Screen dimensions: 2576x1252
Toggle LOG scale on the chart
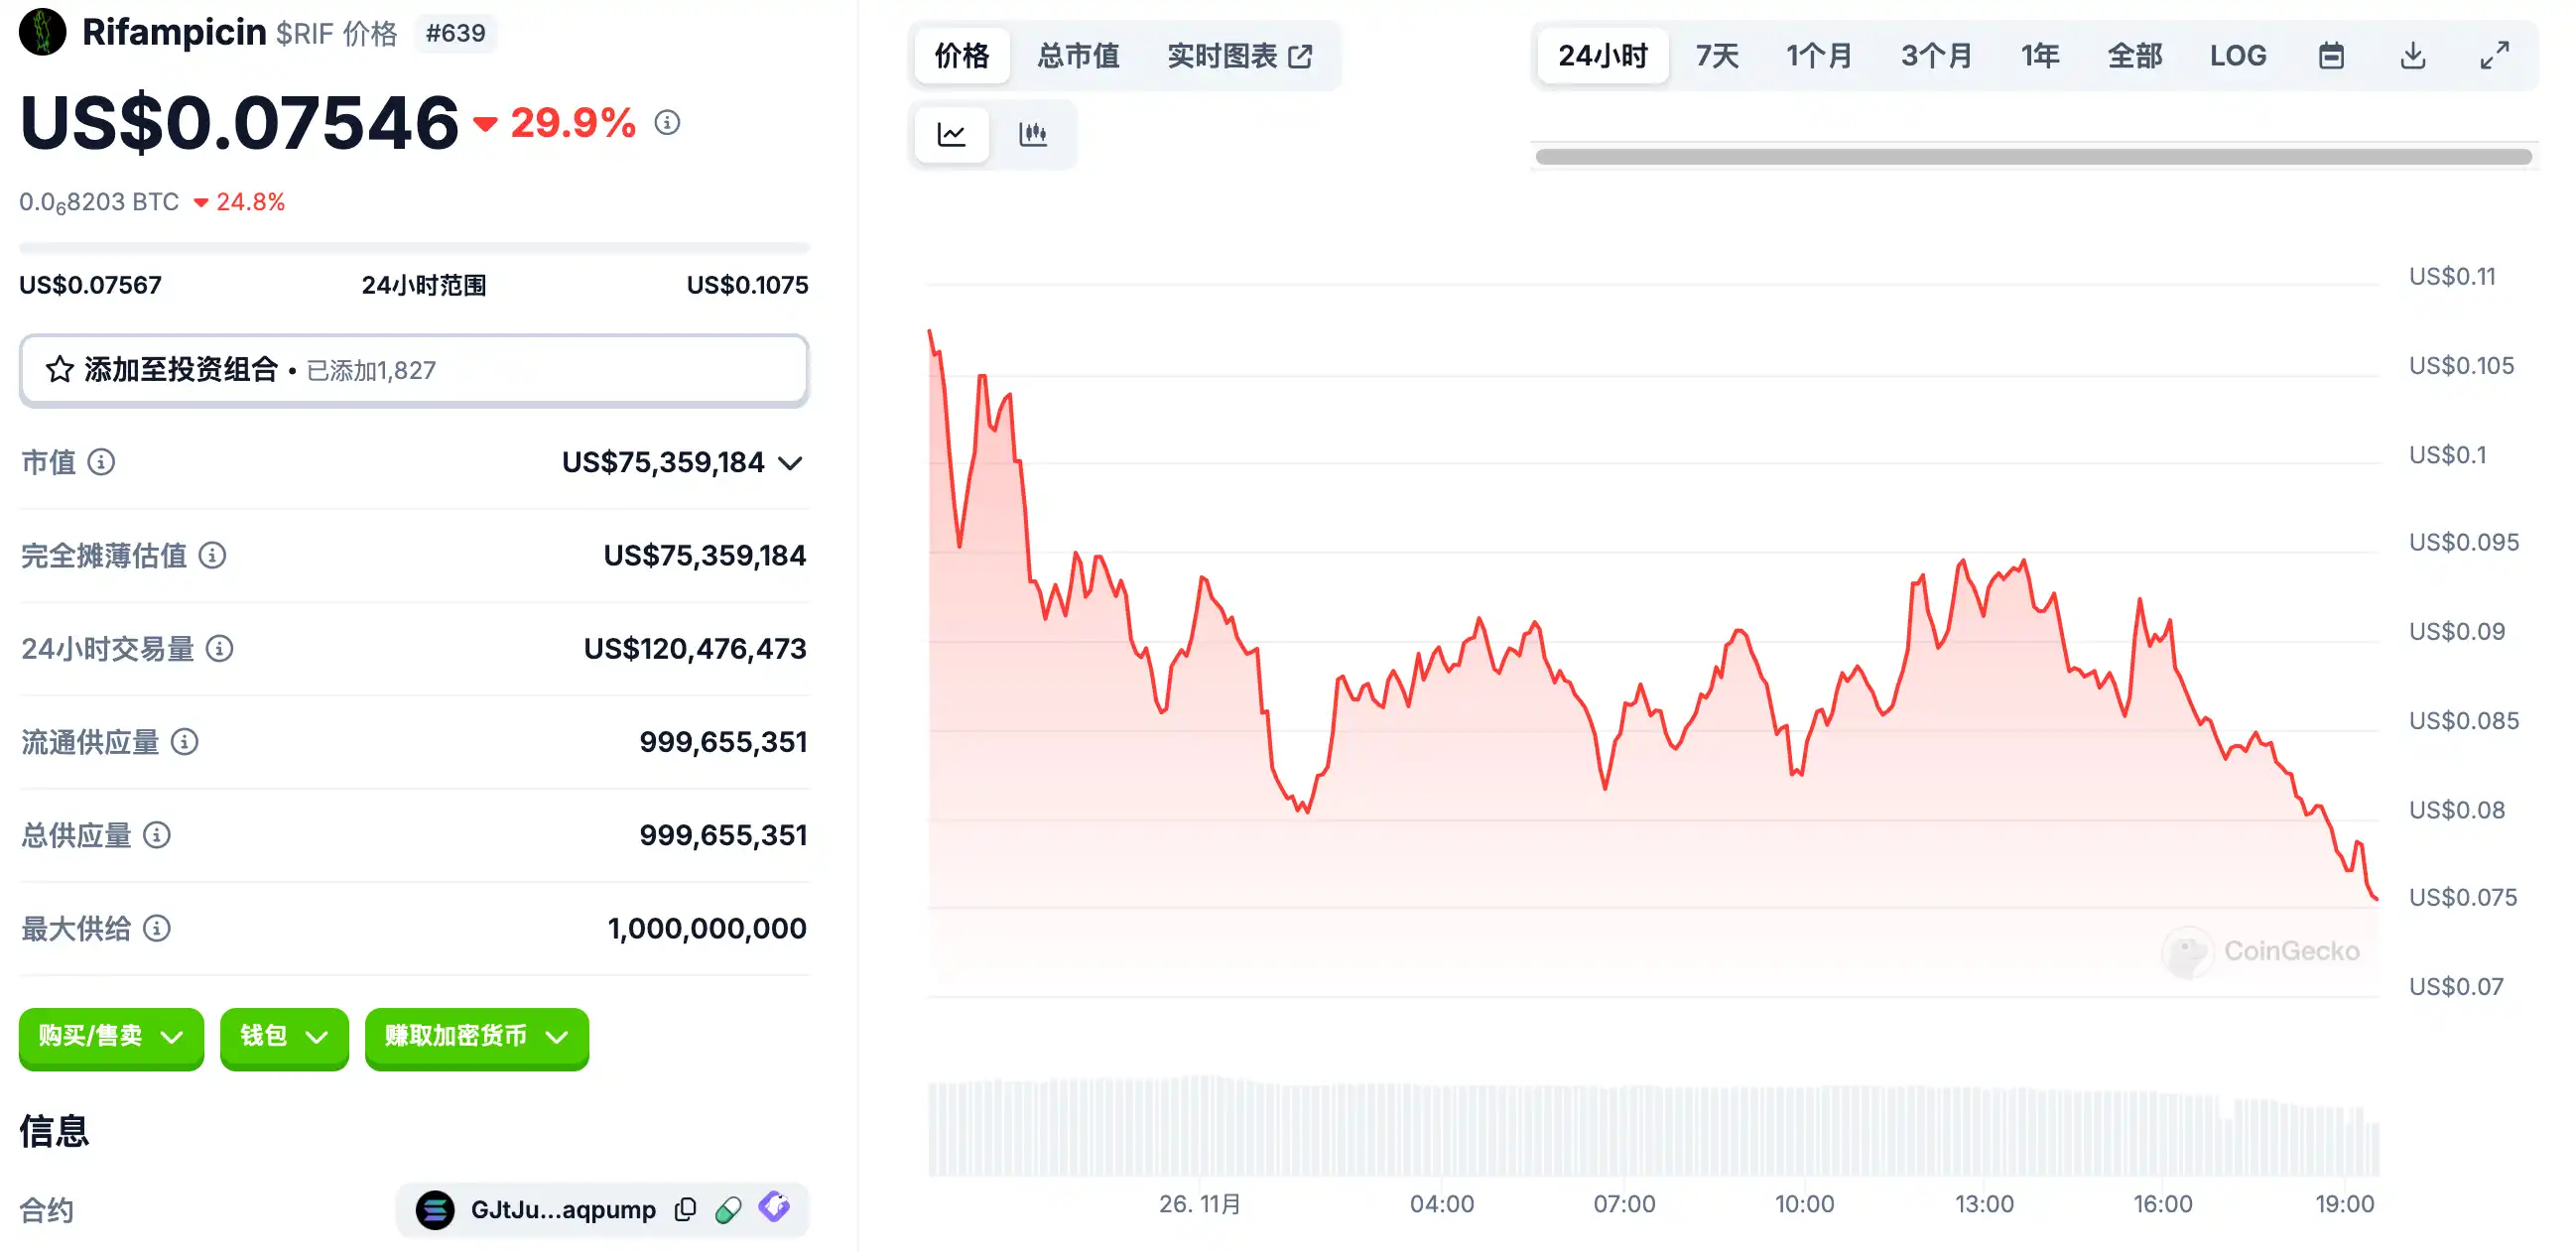coord(2237,56)
